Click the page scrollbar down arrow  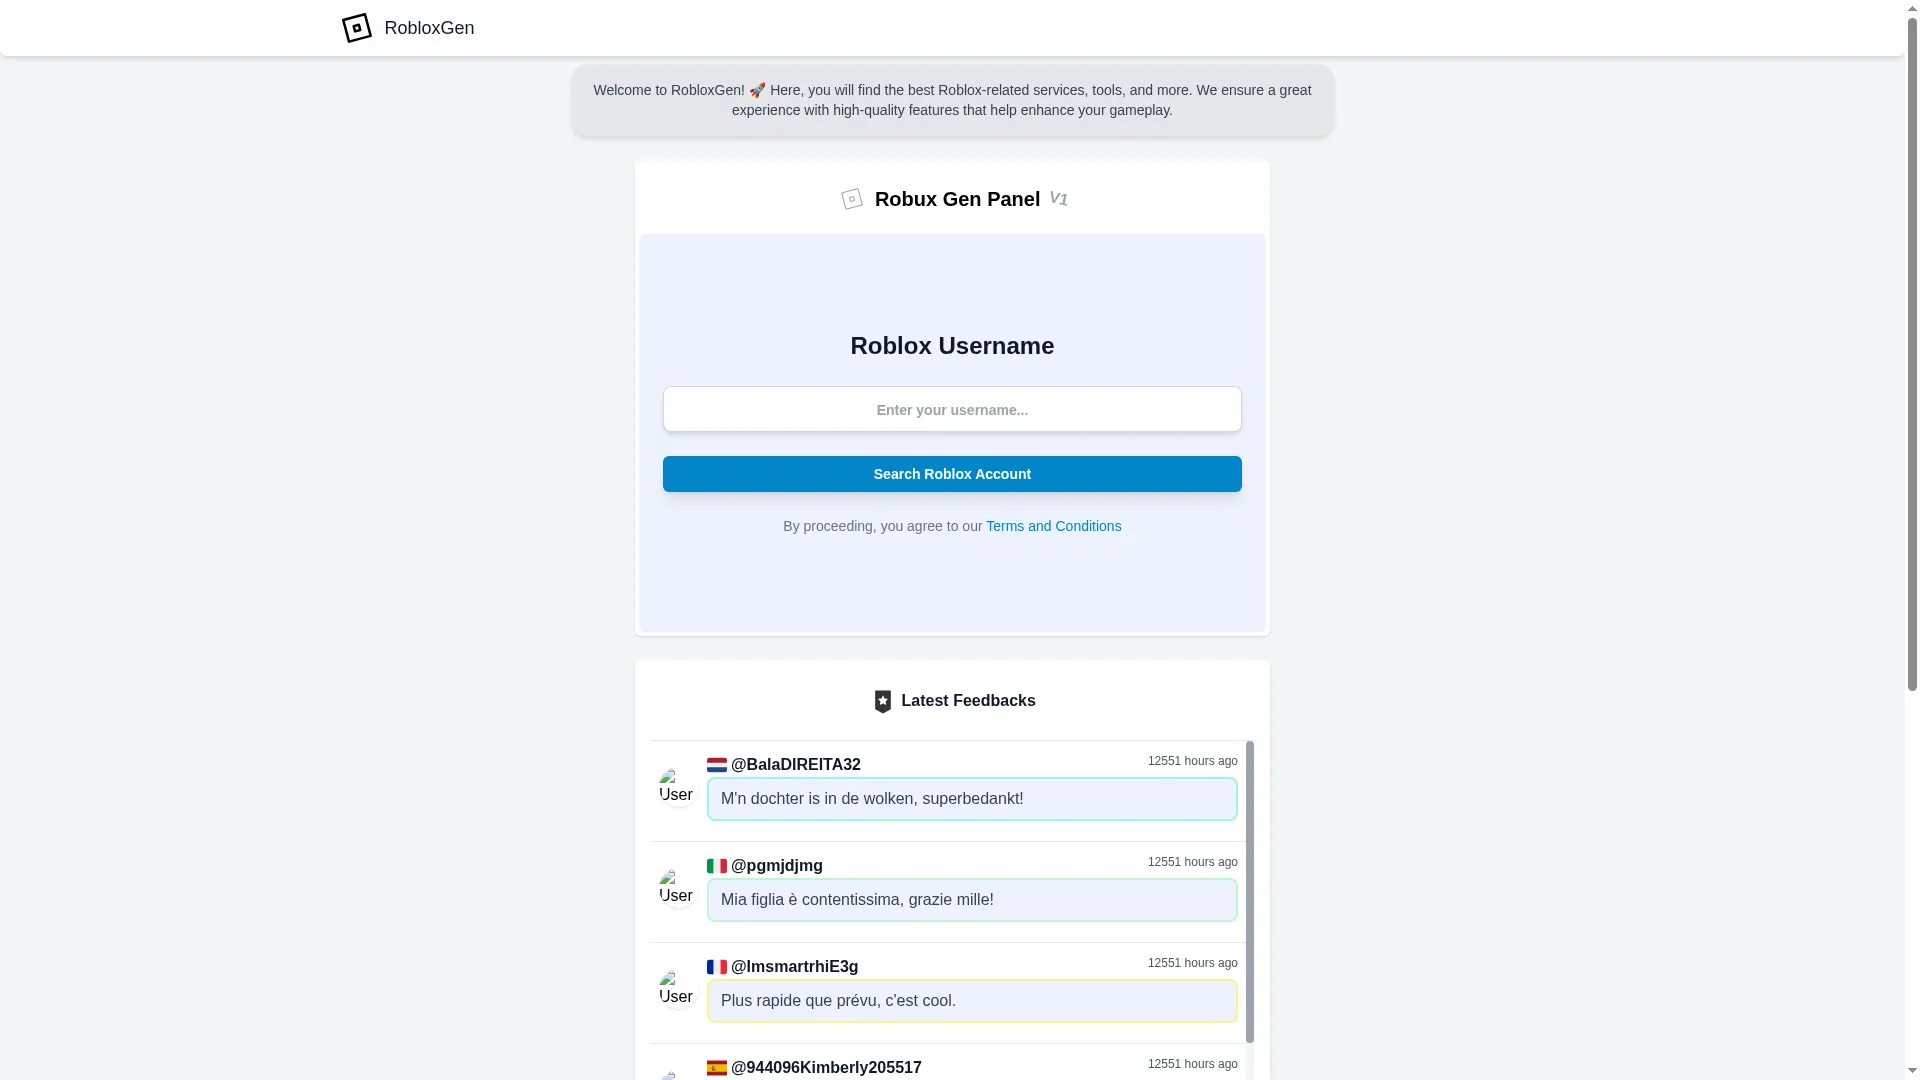point(1912,1071)
